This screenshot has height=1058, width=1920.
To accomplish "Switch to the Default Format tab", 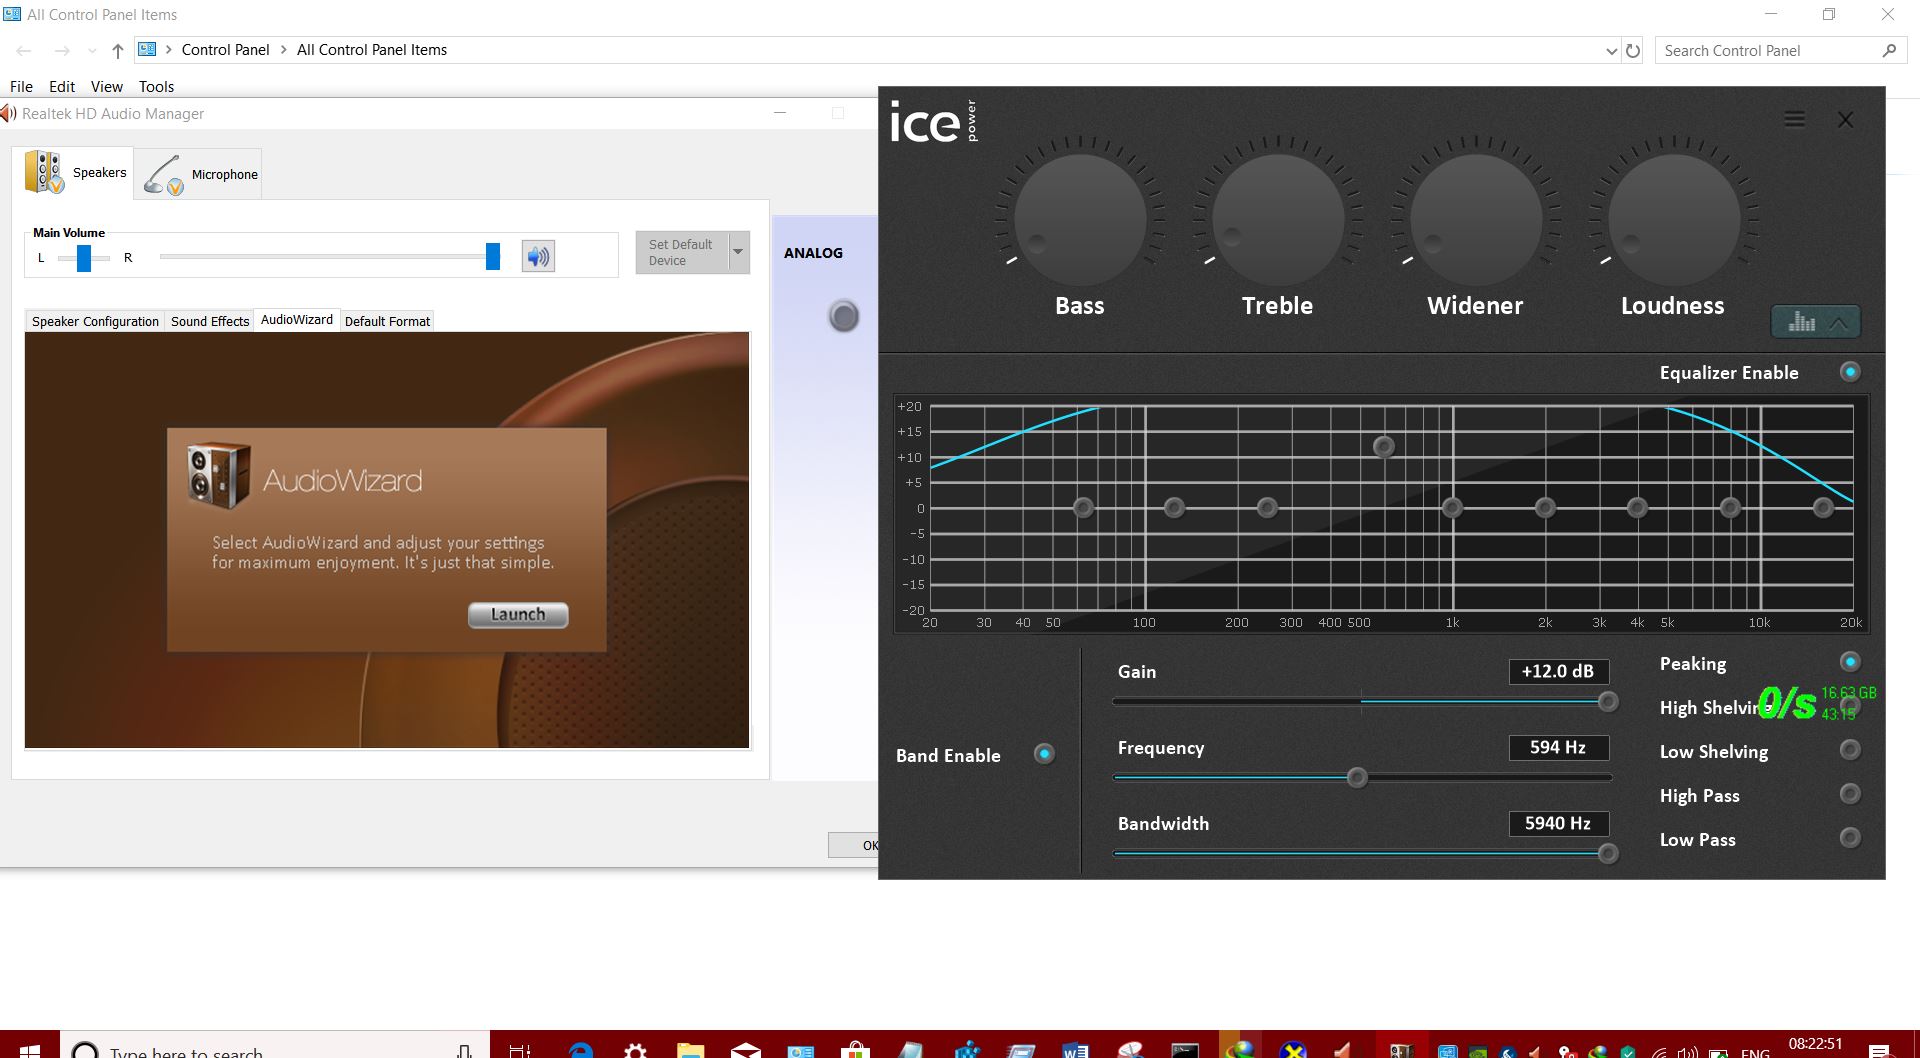I will [387, 321].
